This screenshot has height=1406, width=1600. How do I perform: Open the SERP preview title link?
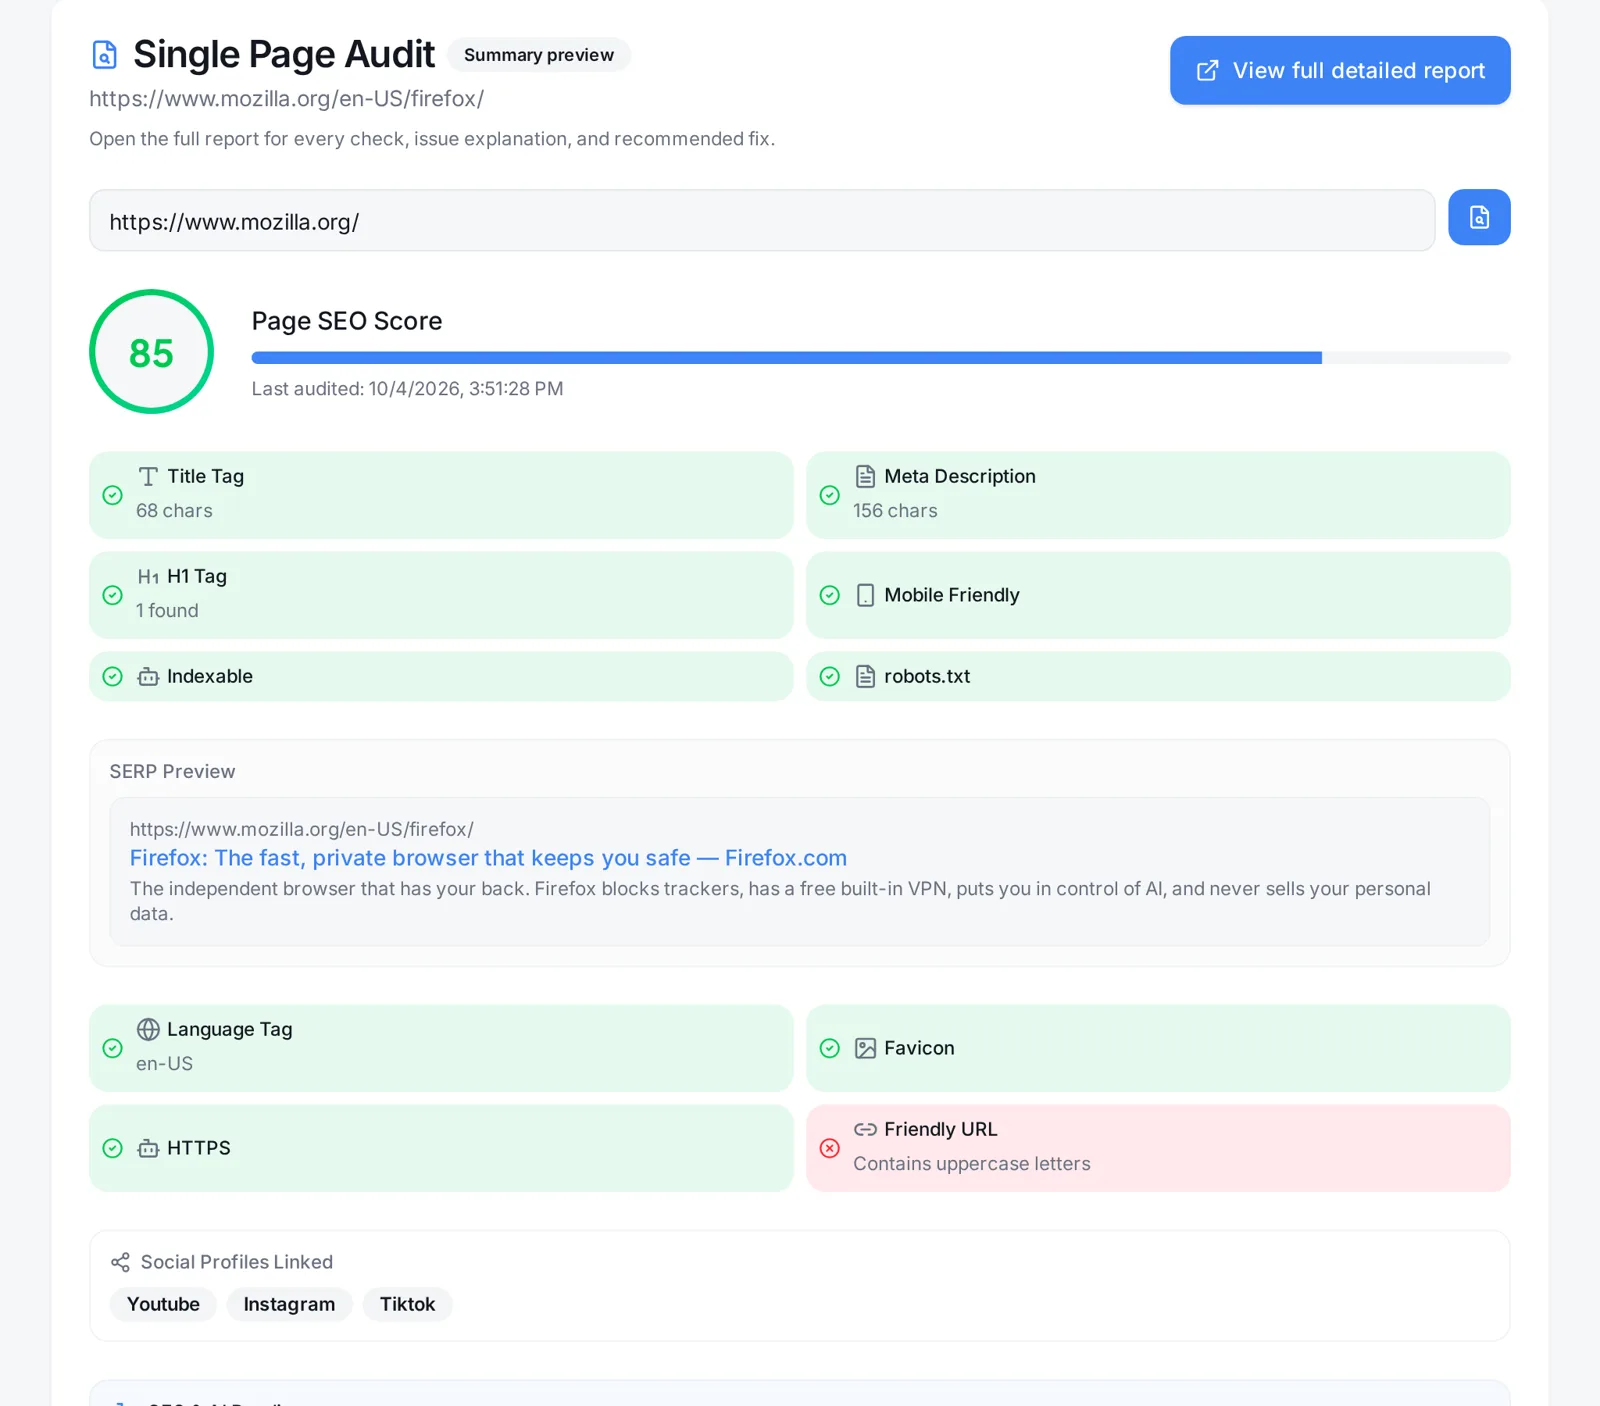point(488,858)
